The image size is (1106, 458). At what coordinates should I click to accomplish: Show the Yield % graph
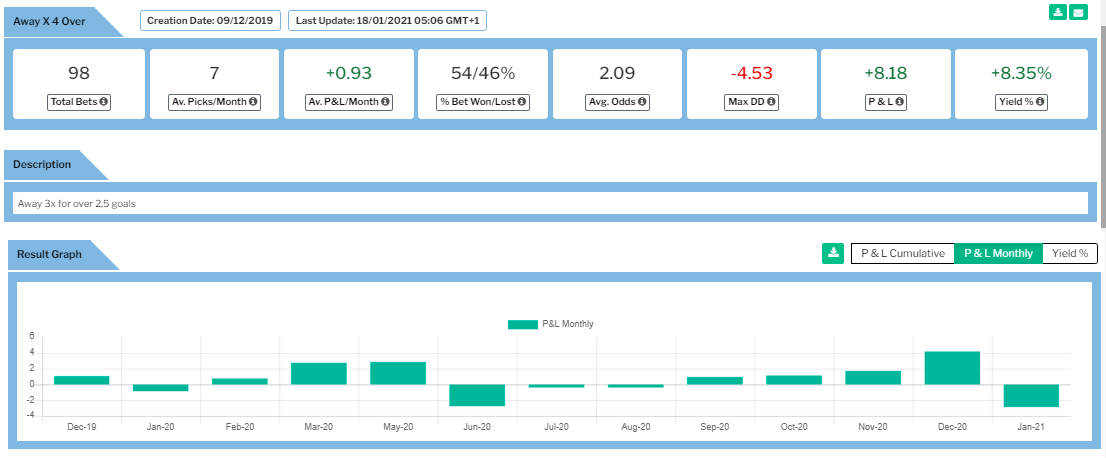1069,253
